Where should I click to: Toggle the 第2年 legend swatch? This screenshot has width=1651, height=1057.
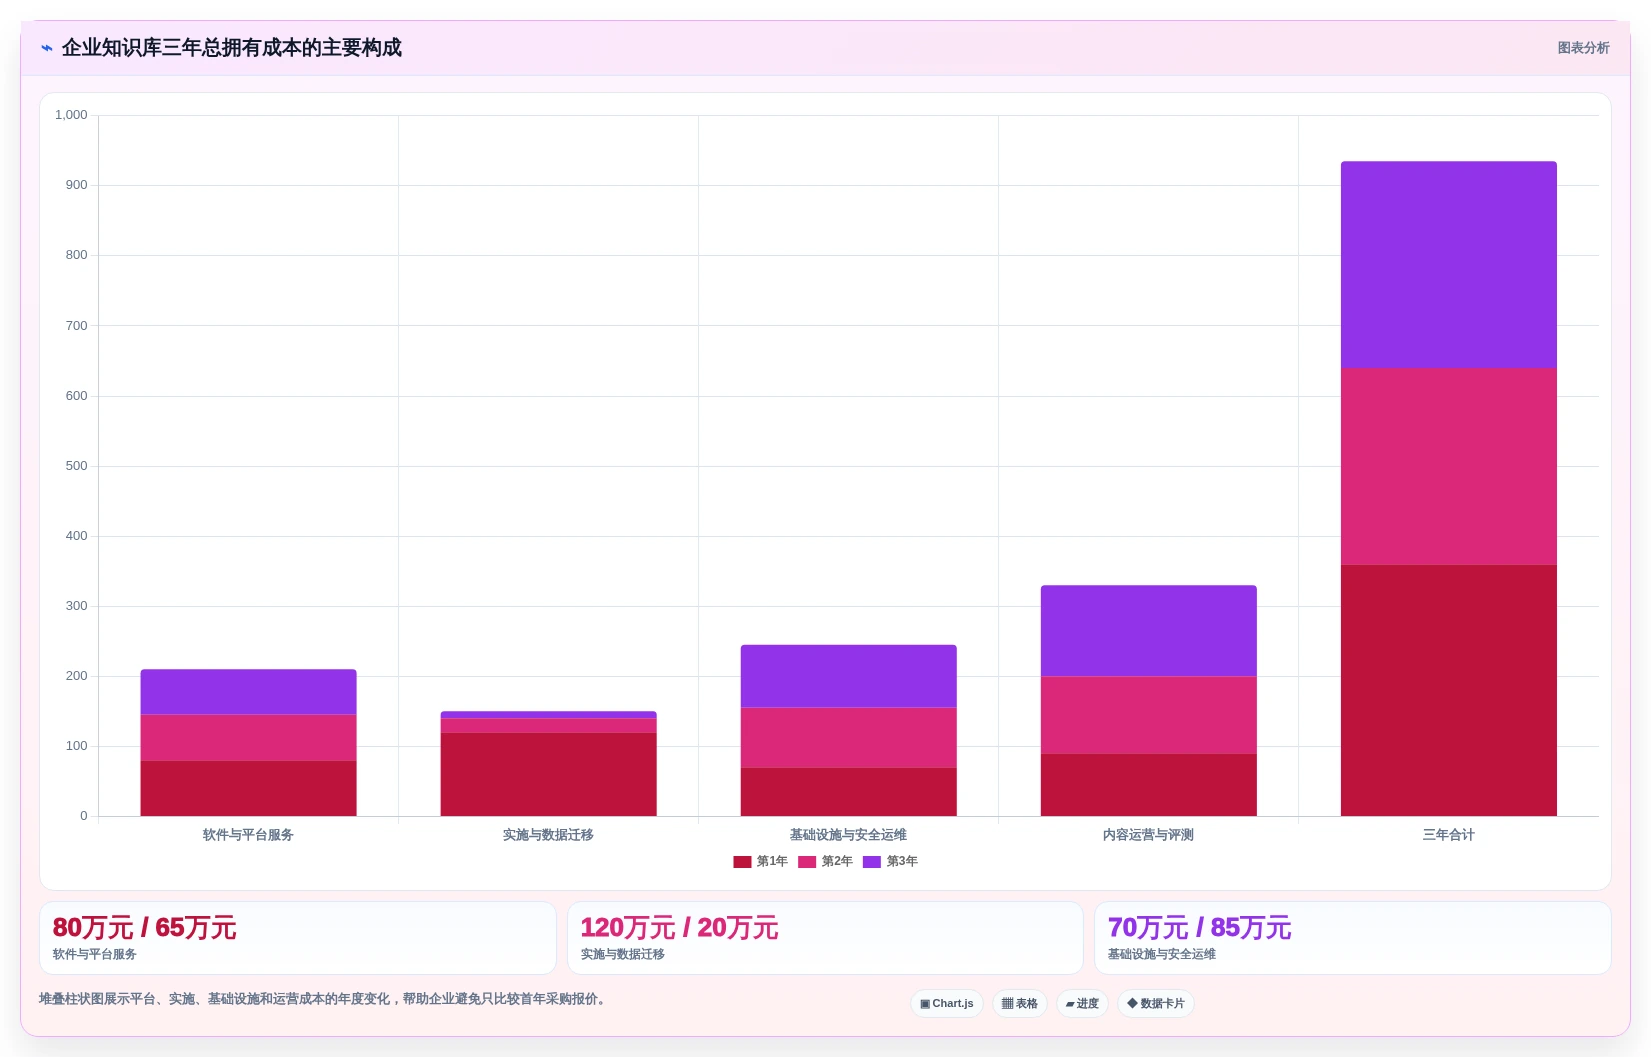click(807, 862)
